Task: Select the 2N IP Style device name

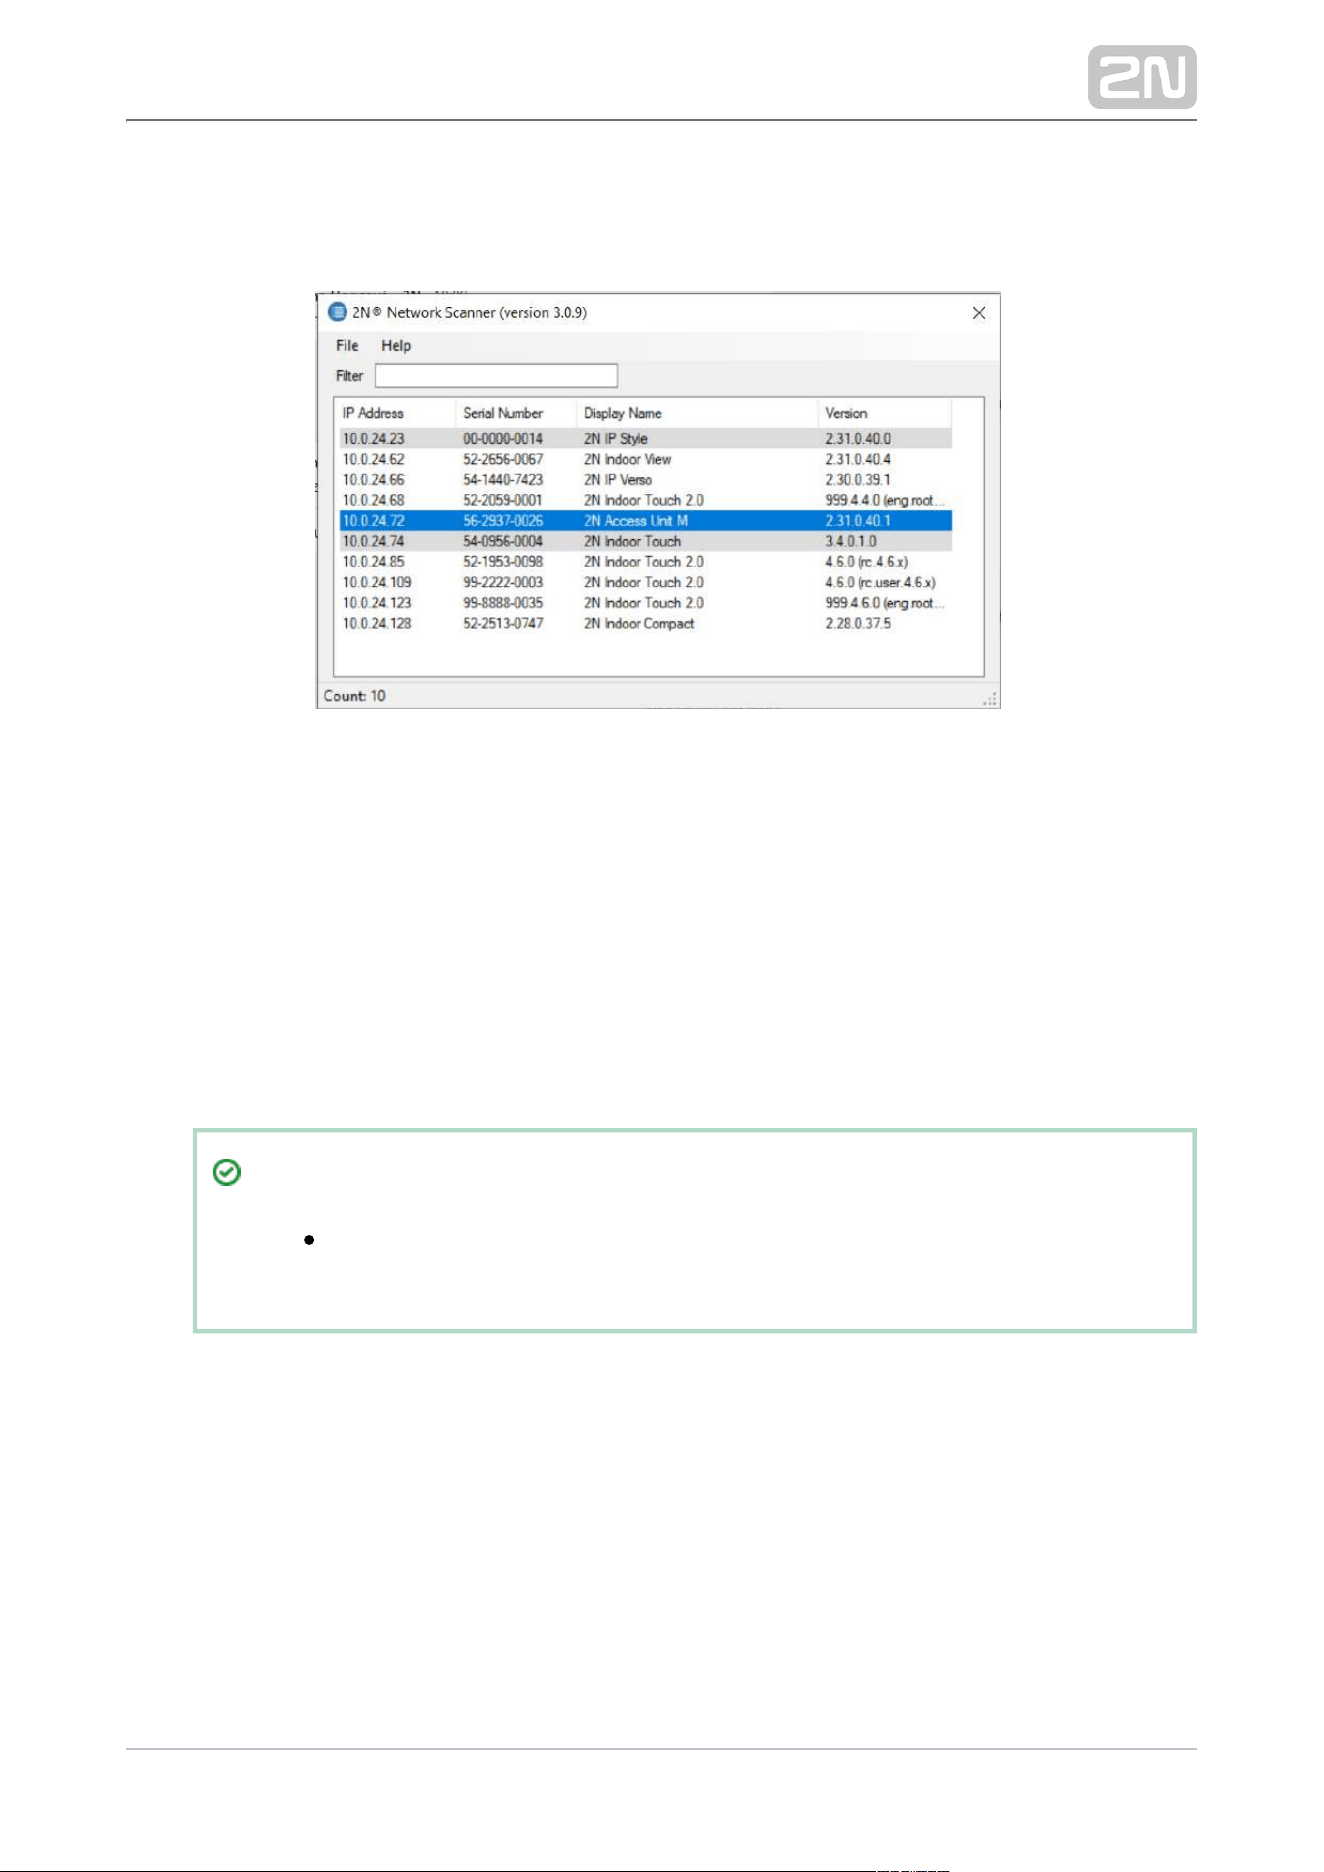Action: tap(616, 439)
